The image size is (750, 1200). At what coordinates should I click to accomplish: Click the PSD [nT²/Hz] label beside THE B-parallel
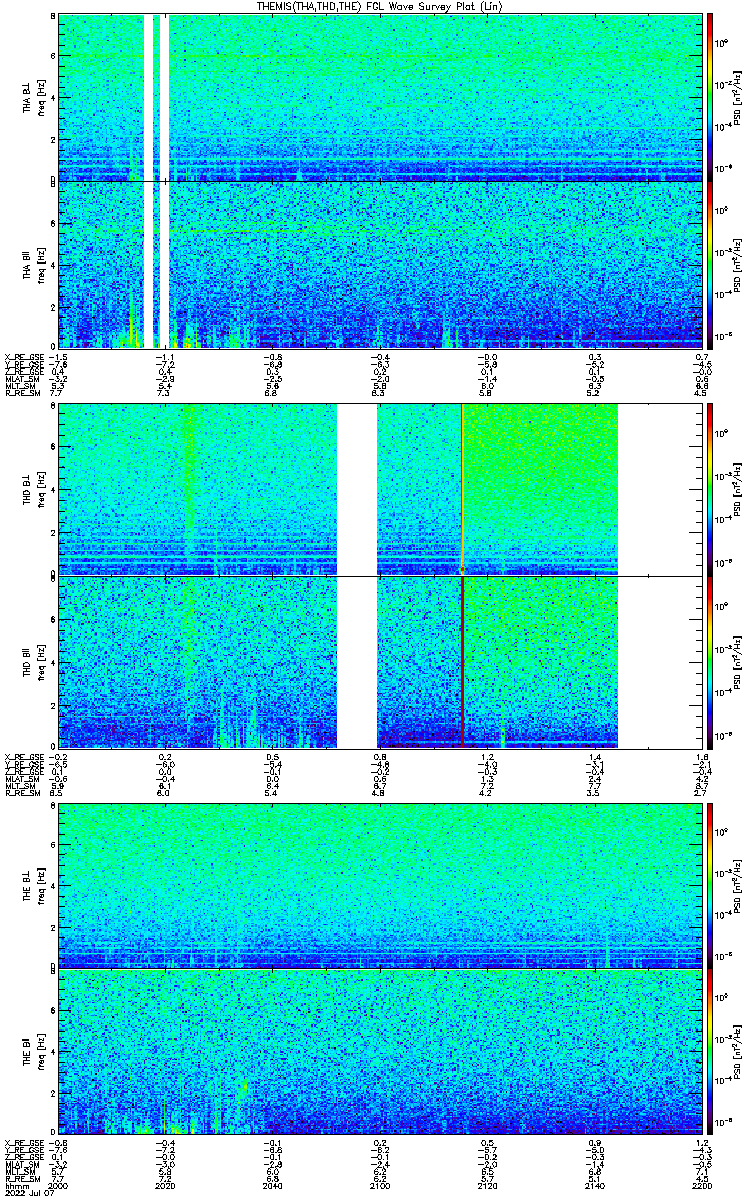point(738,1051)
